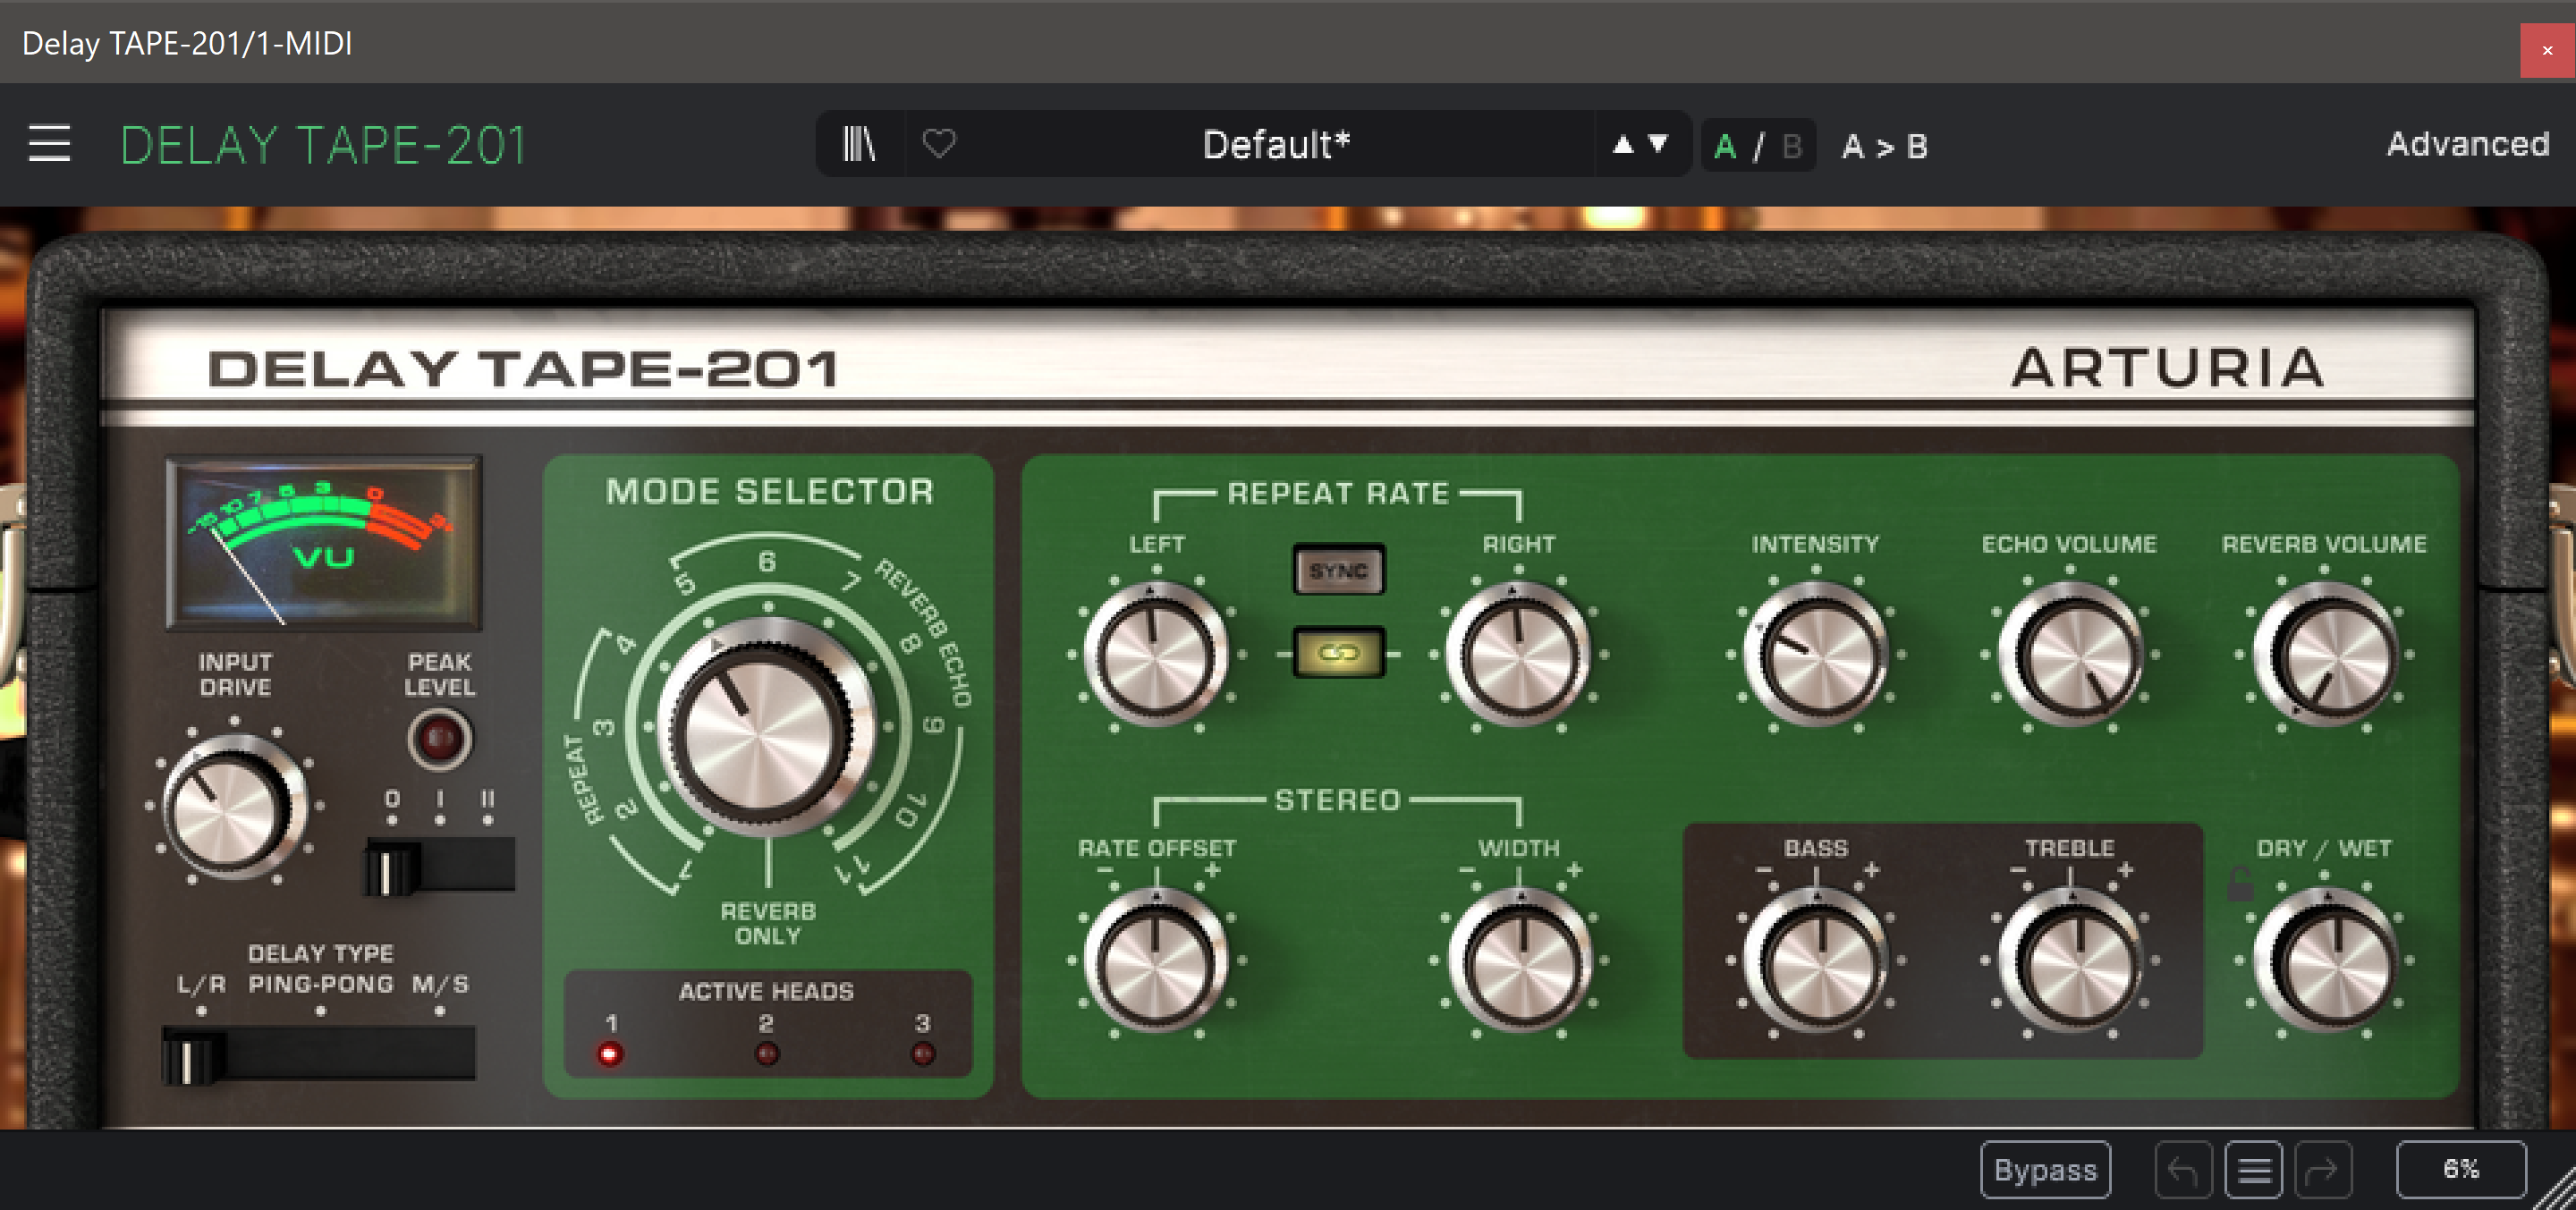Select L/R delay type

pos(201,984)
